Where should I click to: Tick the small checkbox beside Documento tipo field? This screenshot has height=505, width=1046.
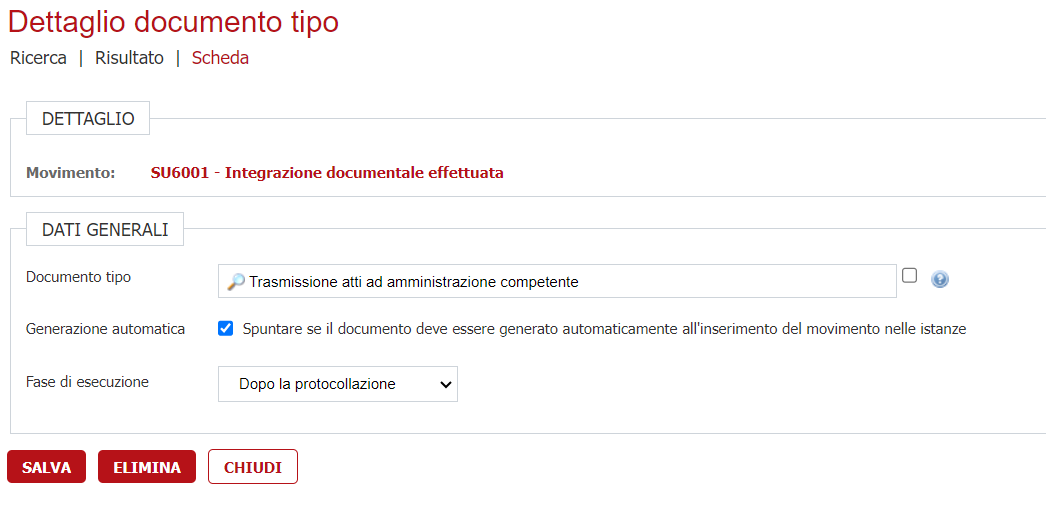point(909,276)
